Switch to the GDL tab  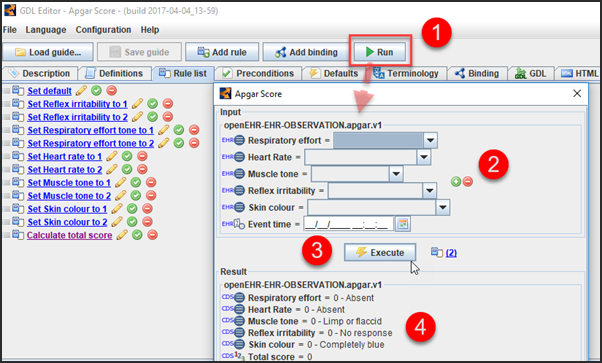pos(531,73)
